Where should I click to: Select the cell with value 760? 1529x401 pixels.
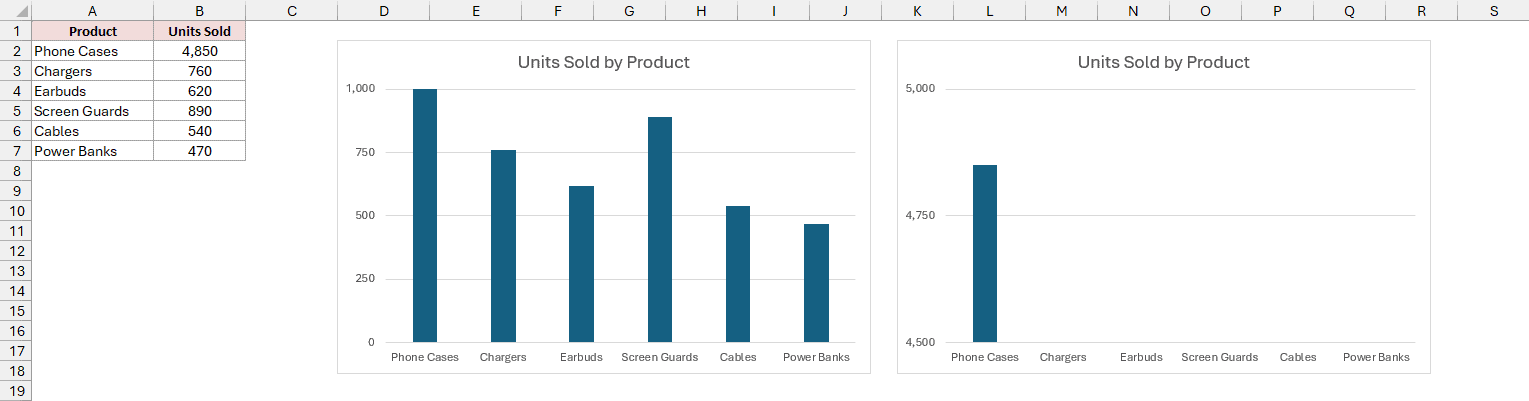[200, 71]
